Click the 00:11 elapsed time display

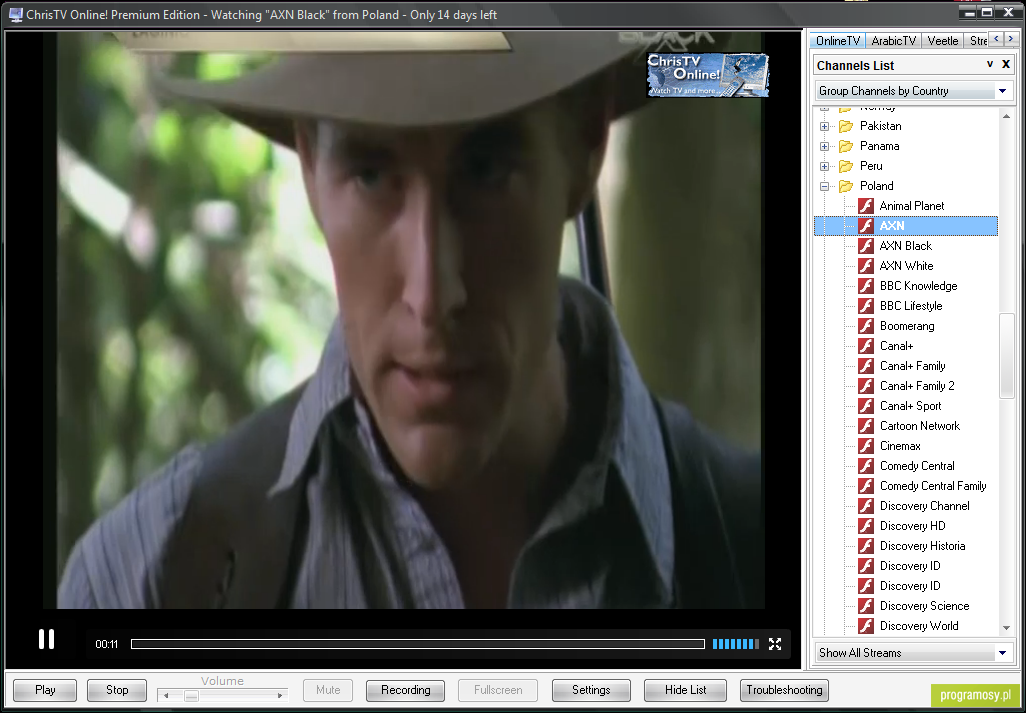tap(107, 644)
